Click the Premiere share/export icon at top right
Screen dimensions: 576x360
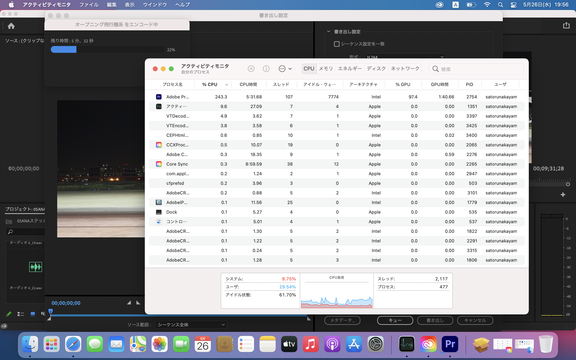click(x=566, y=25)
